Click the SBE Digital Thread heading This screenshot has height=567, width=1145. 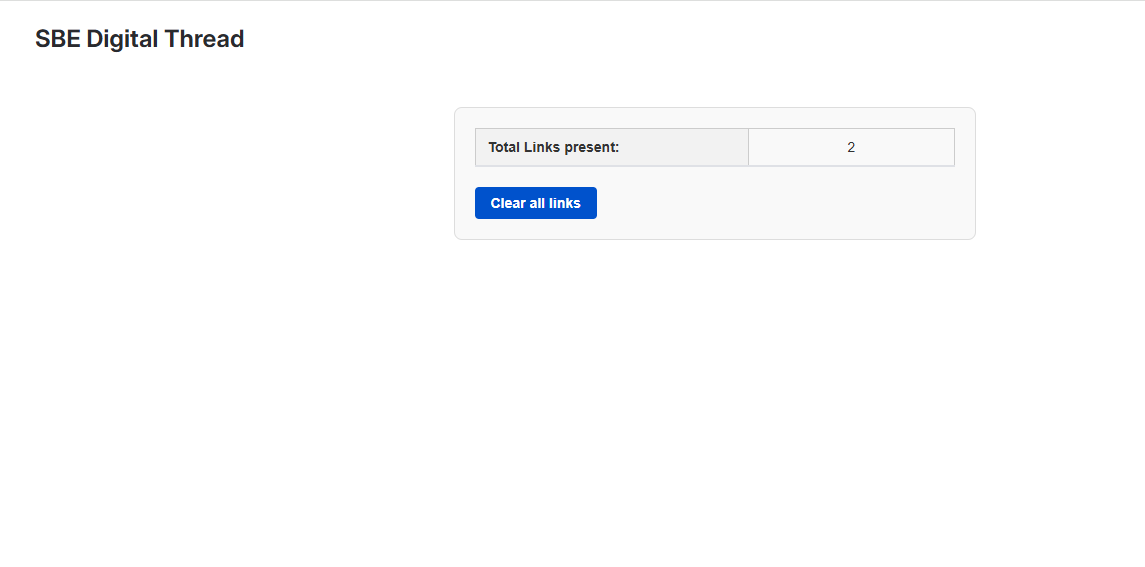[140, 39]
